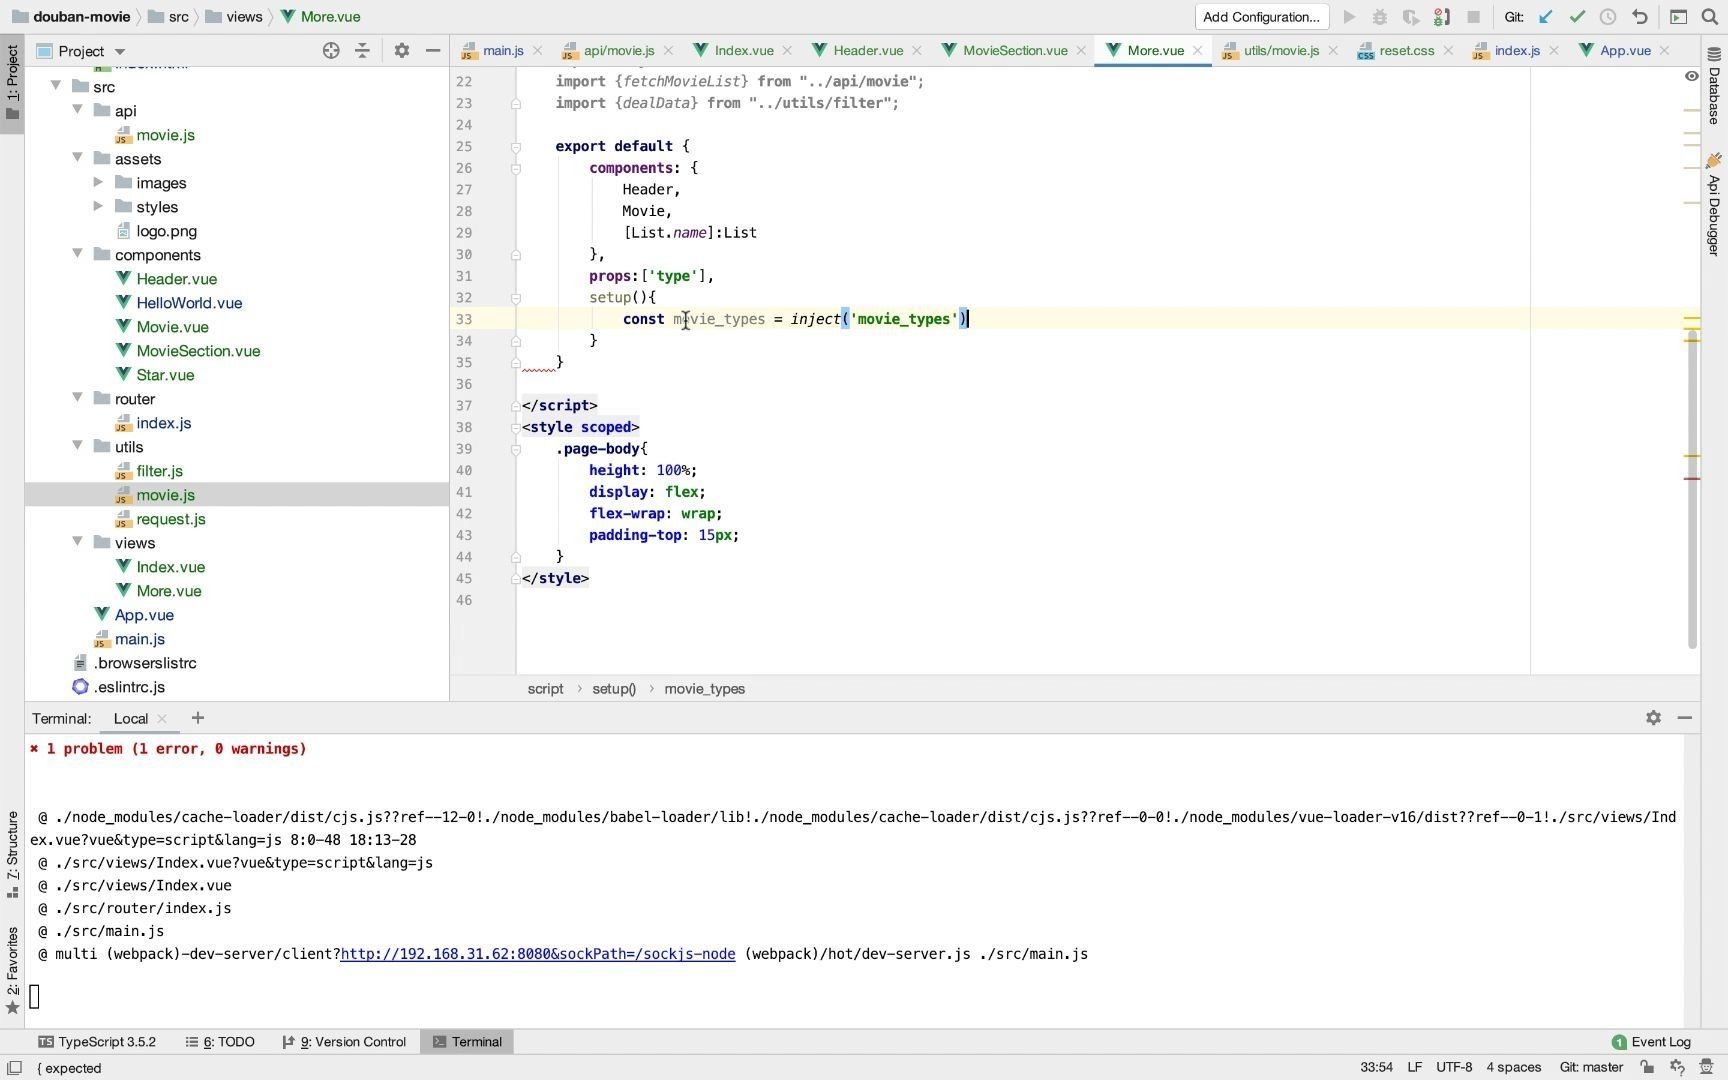Open the Structure tool window
The height and width of the screenshot is (1080, 1728).
tap(12, 854)
